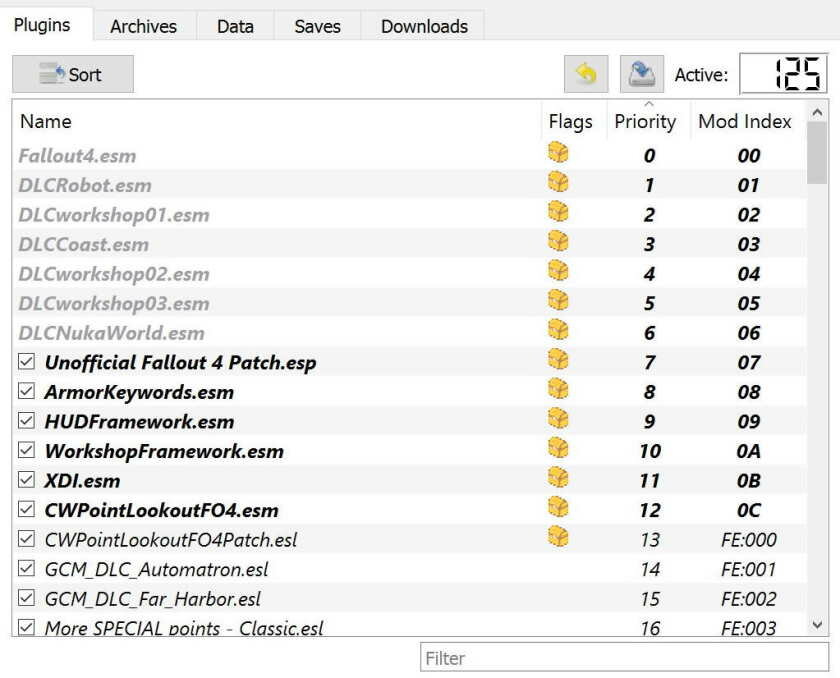Select the XDI.esm plugin name
This screenshot has width=840, height=678.
pos(82,480)
